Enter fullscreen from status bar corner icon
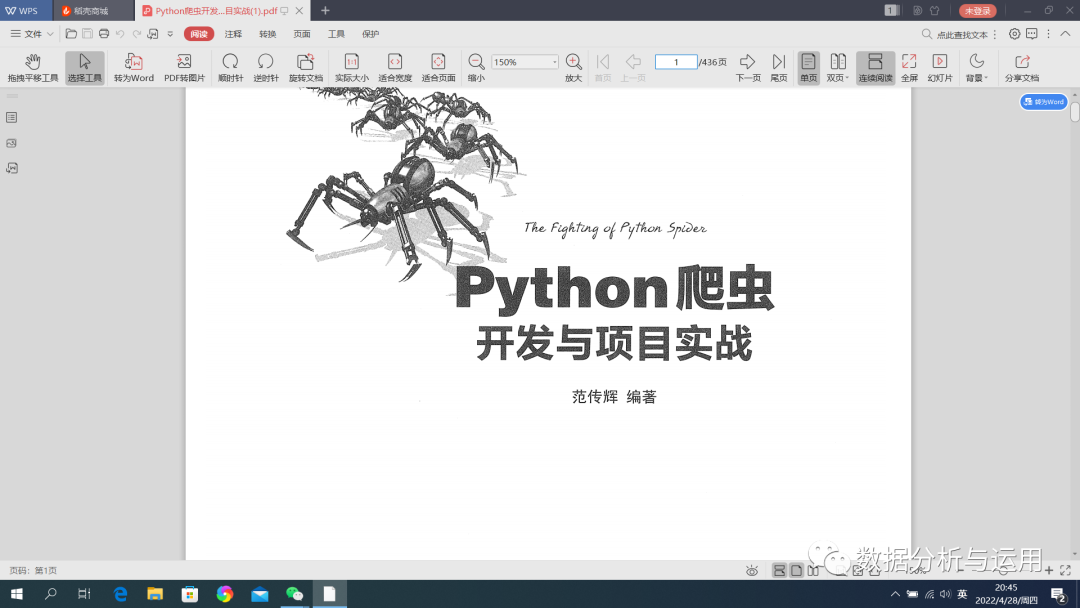Screen dimensions: 1080x608 click(x=1066, y=570)
